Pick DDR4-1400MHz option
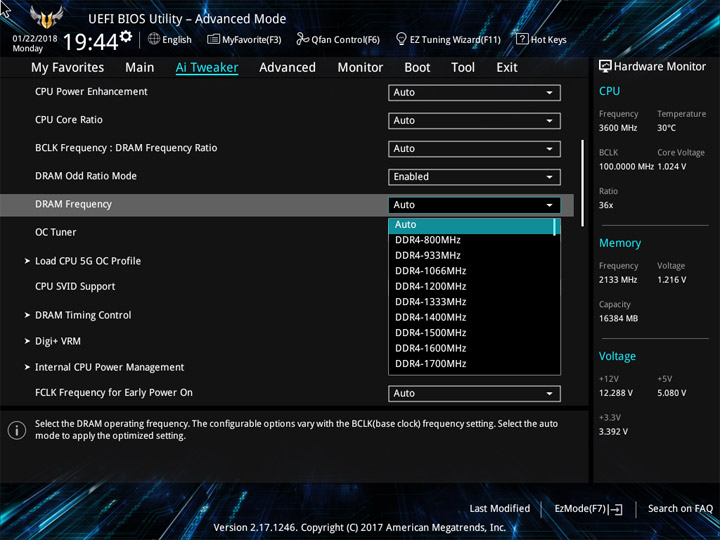This screenshot has width=720, height=540. (x=472, y=317)
